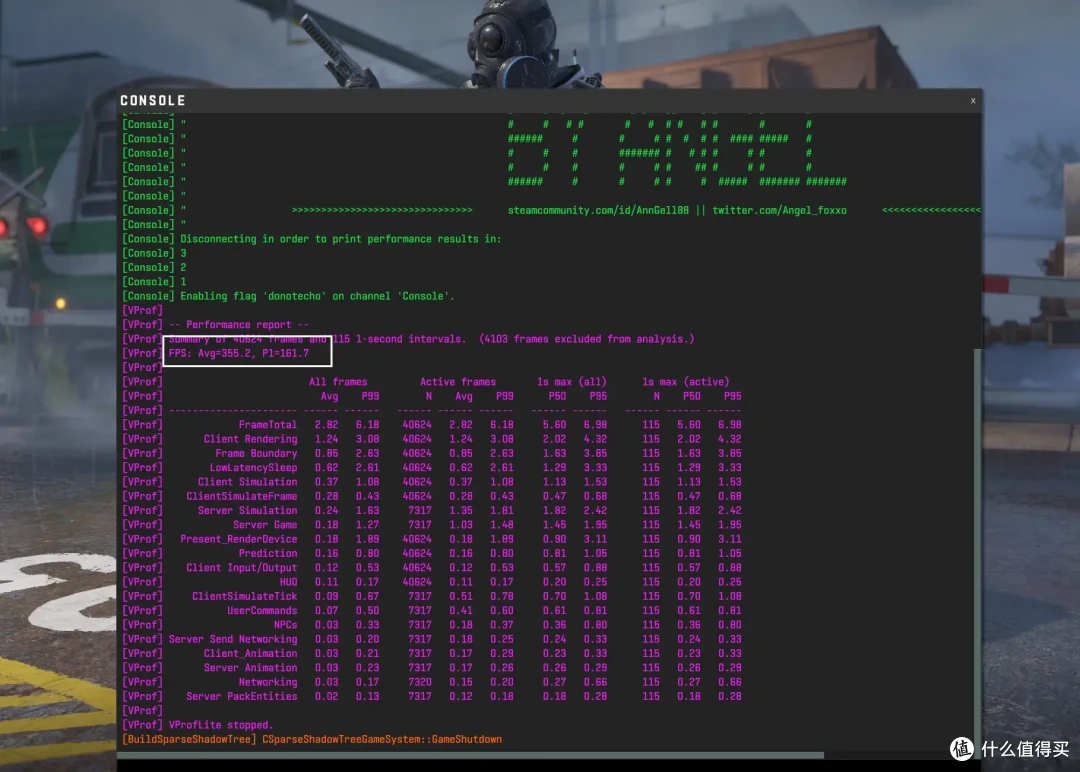This screenshot has height=772, width=1080.
Task: Click the ClientSimulateTick row label
Action: [x=245, y=596]
